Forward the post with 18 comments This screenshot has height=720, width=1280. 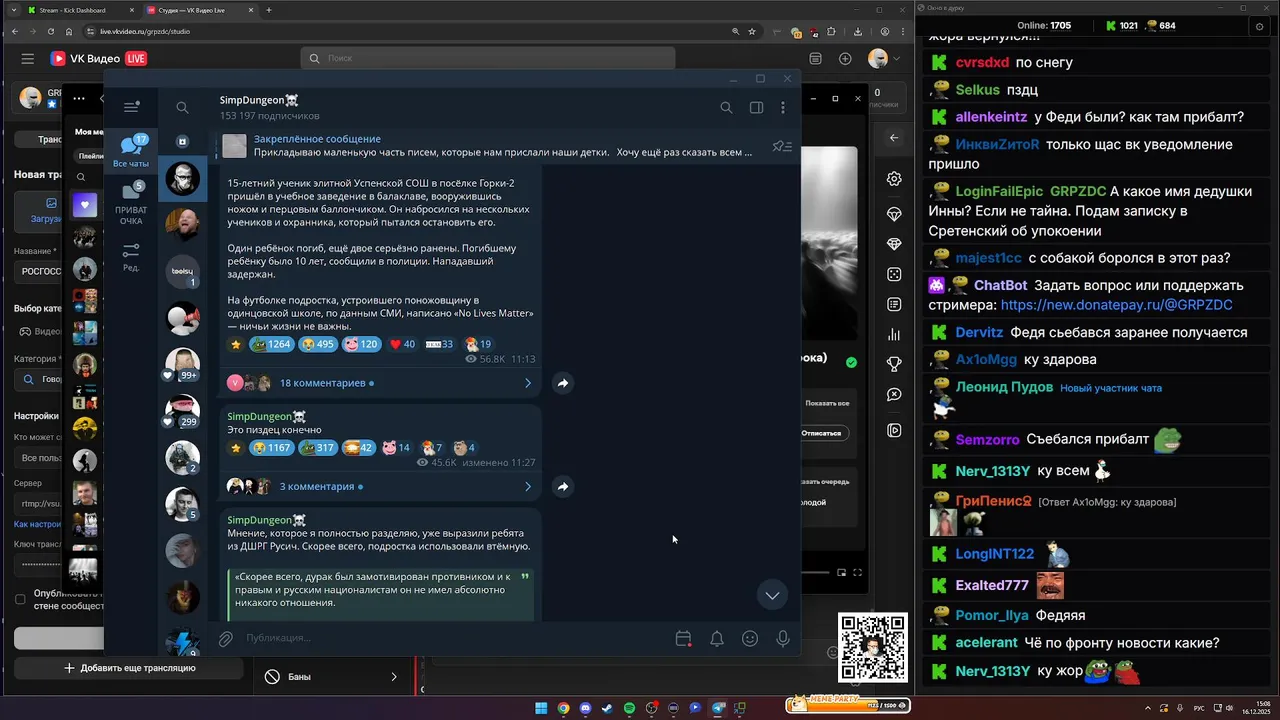tap(563, 383)
